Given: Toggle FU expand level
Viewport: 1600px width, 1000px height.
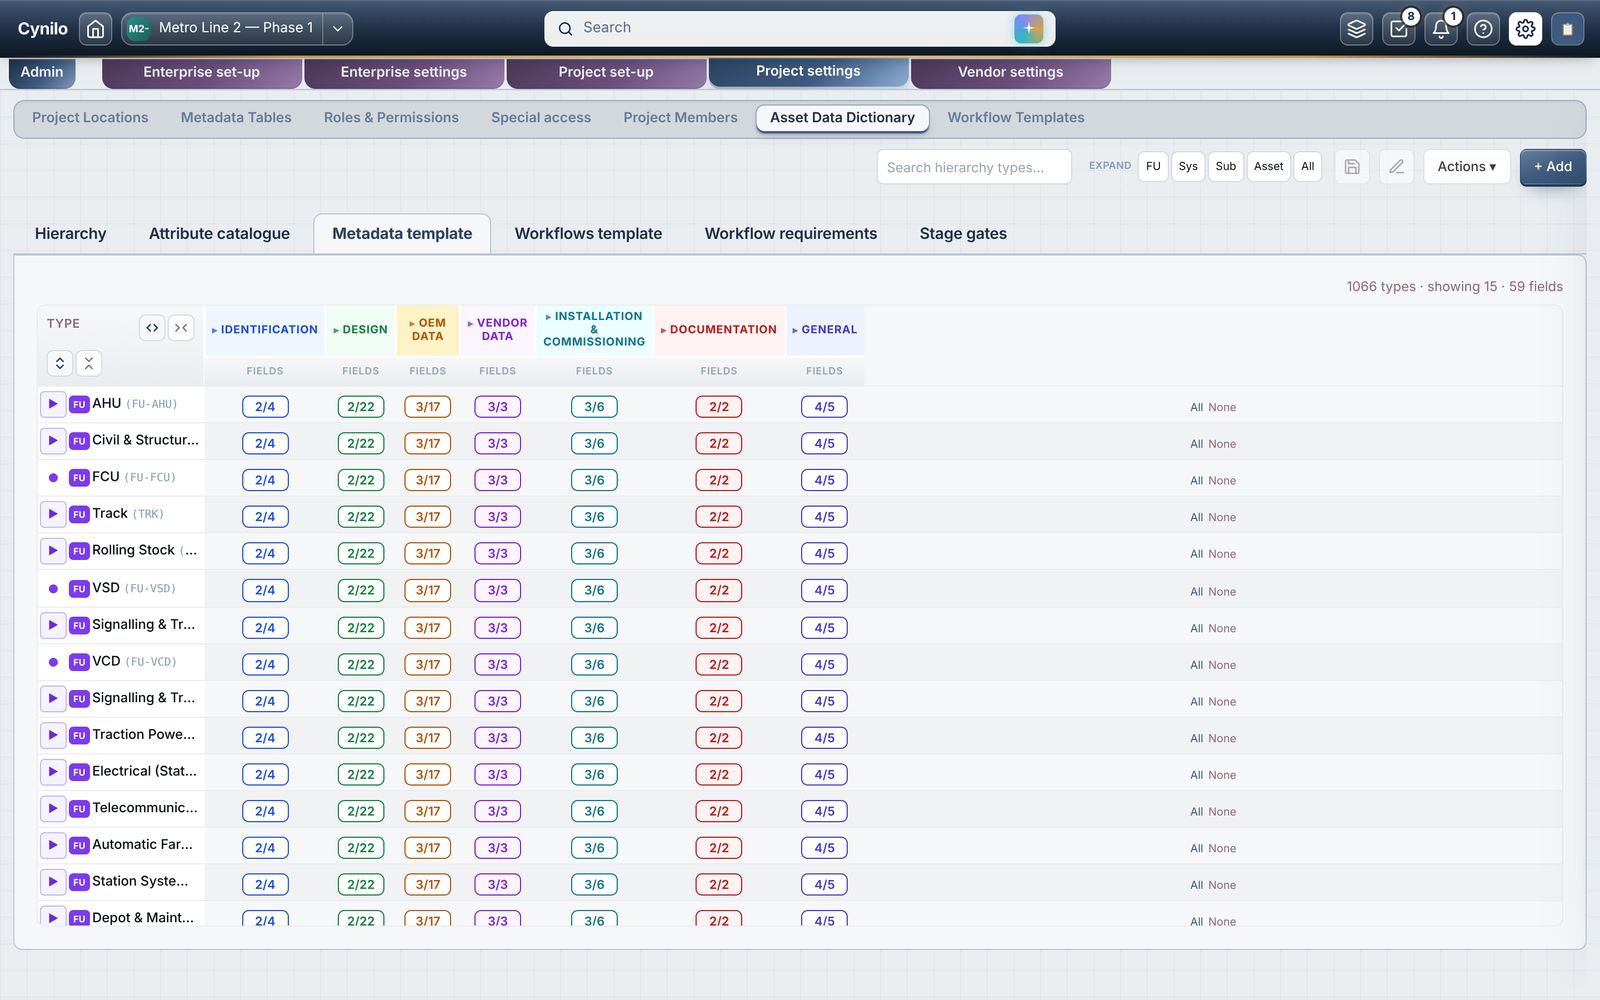Looking at the screenshot, I should [1153, 167].
